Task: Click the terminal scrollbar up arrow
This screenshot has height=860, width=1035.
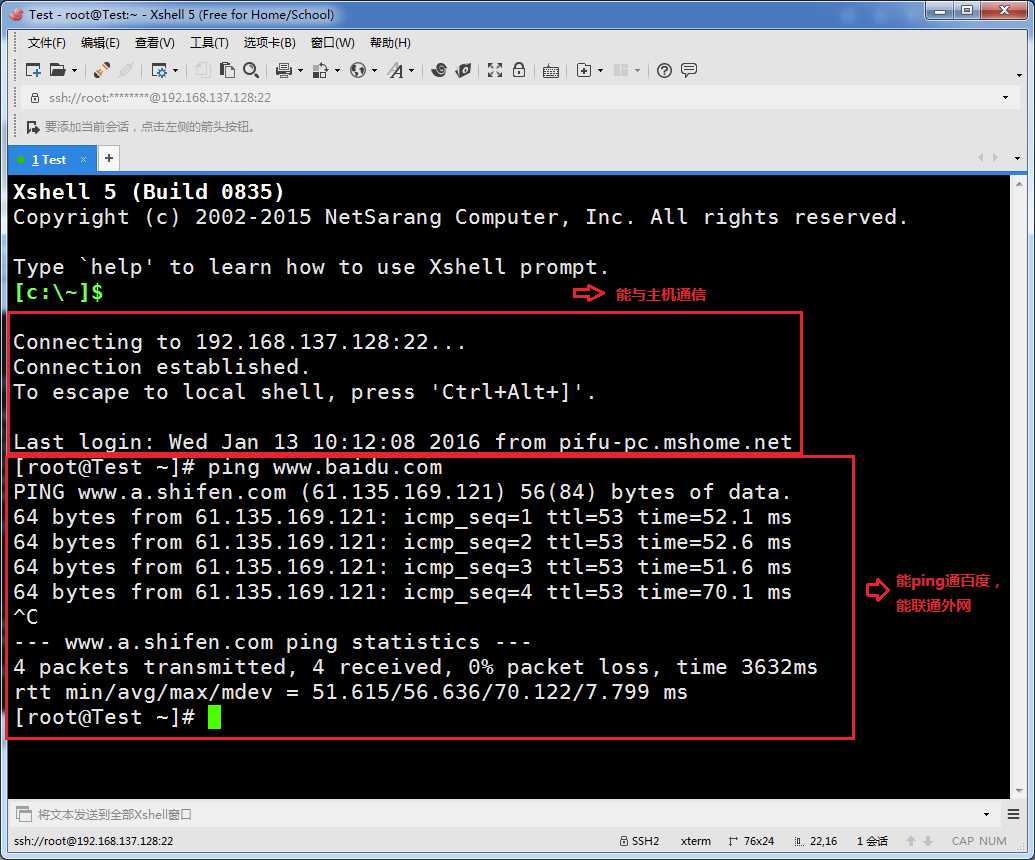Action: tap(1019, 185)
